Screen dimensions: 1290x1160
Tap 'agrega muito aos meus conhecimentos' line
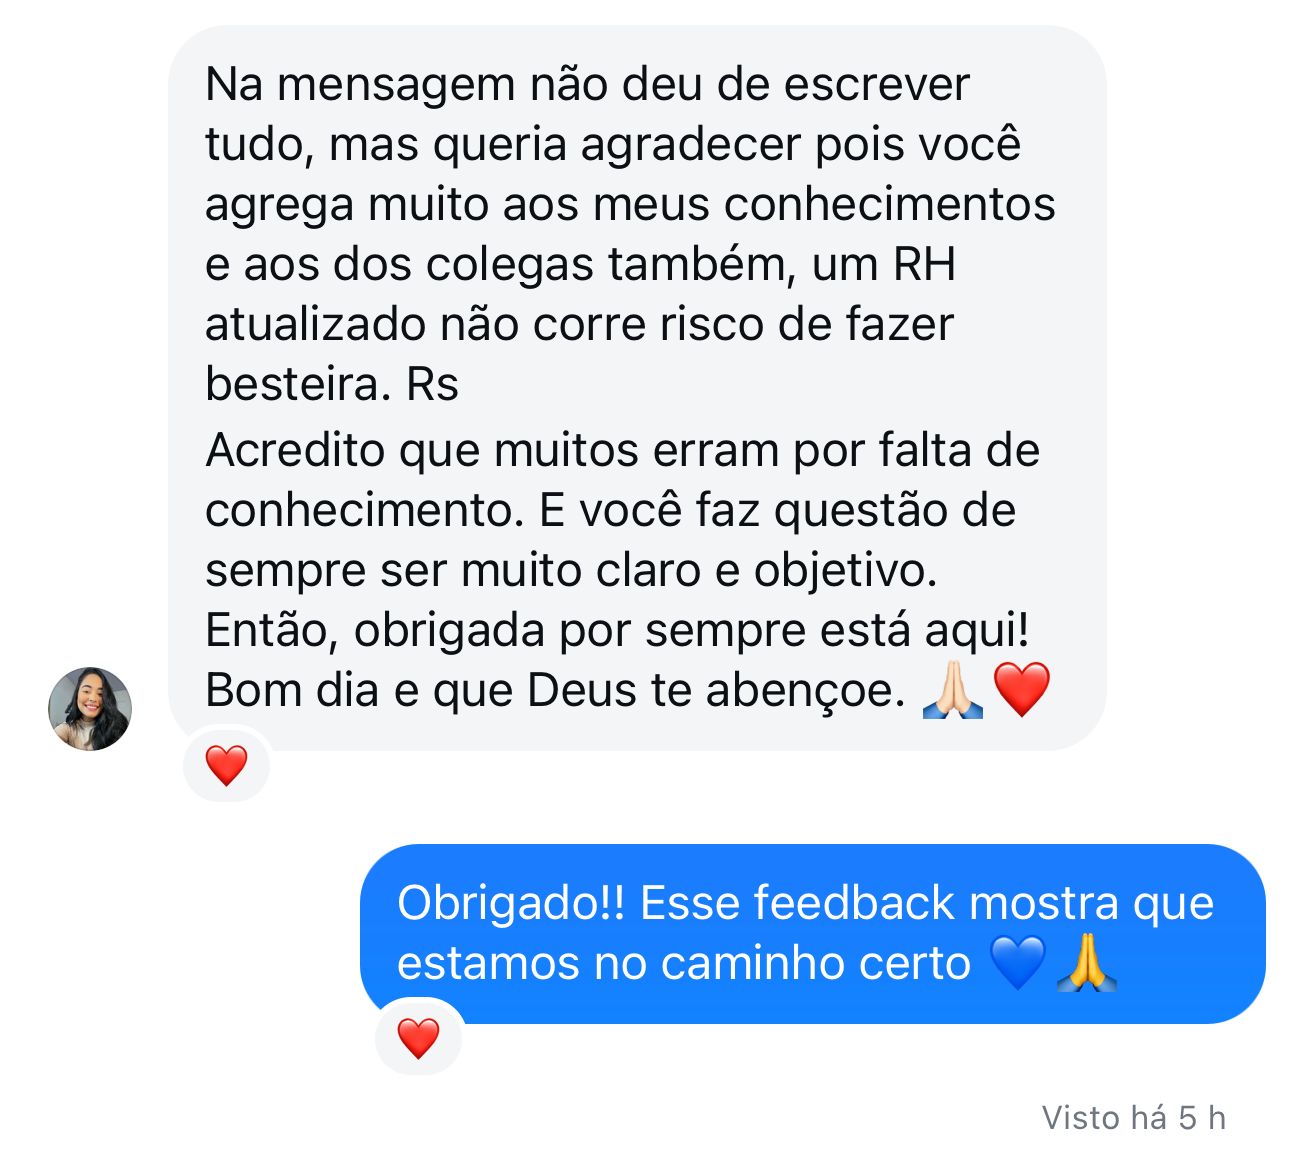tap(630, 204)
